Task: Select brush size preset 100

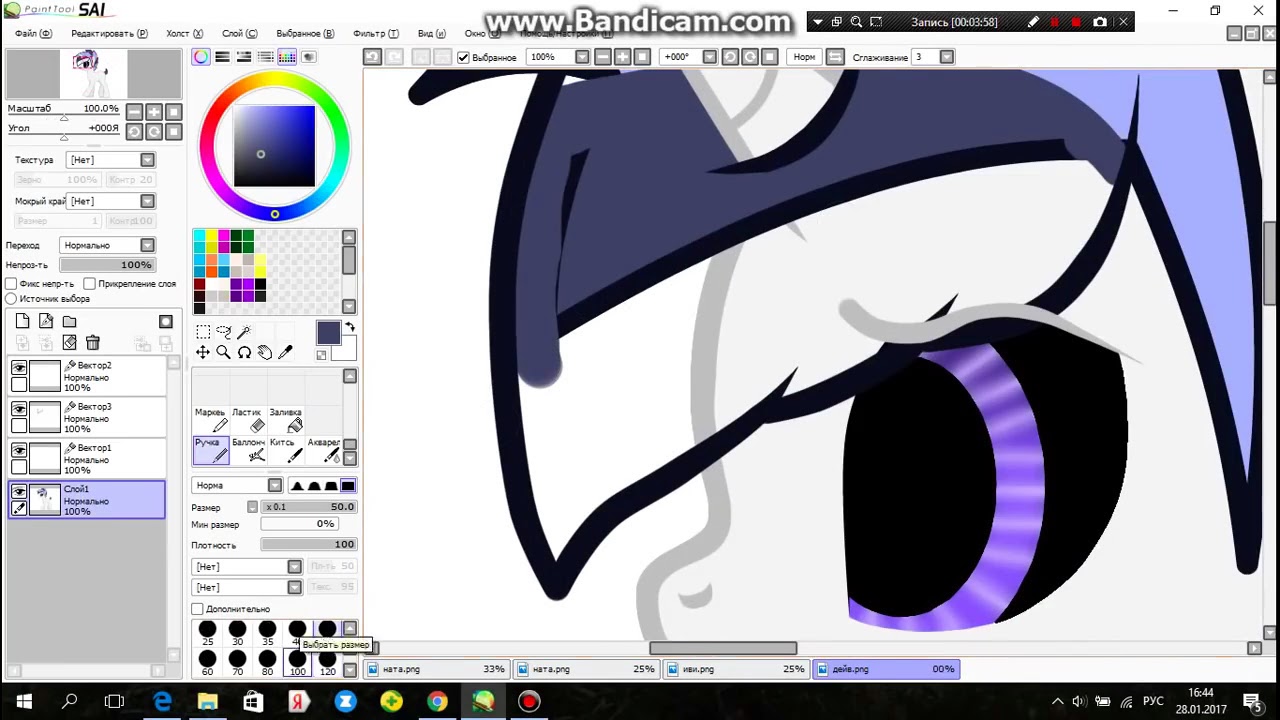Action: pyautogui.click(x=297, y=663)
